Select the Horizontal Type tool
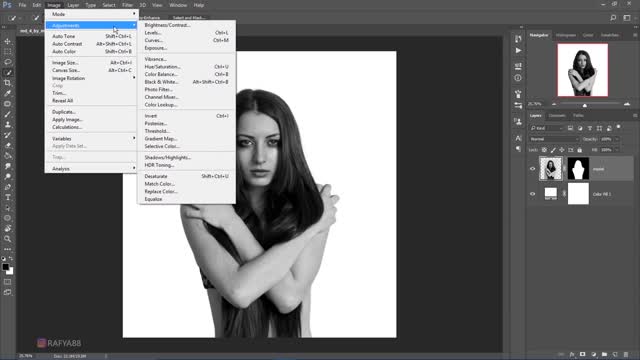 7,198
